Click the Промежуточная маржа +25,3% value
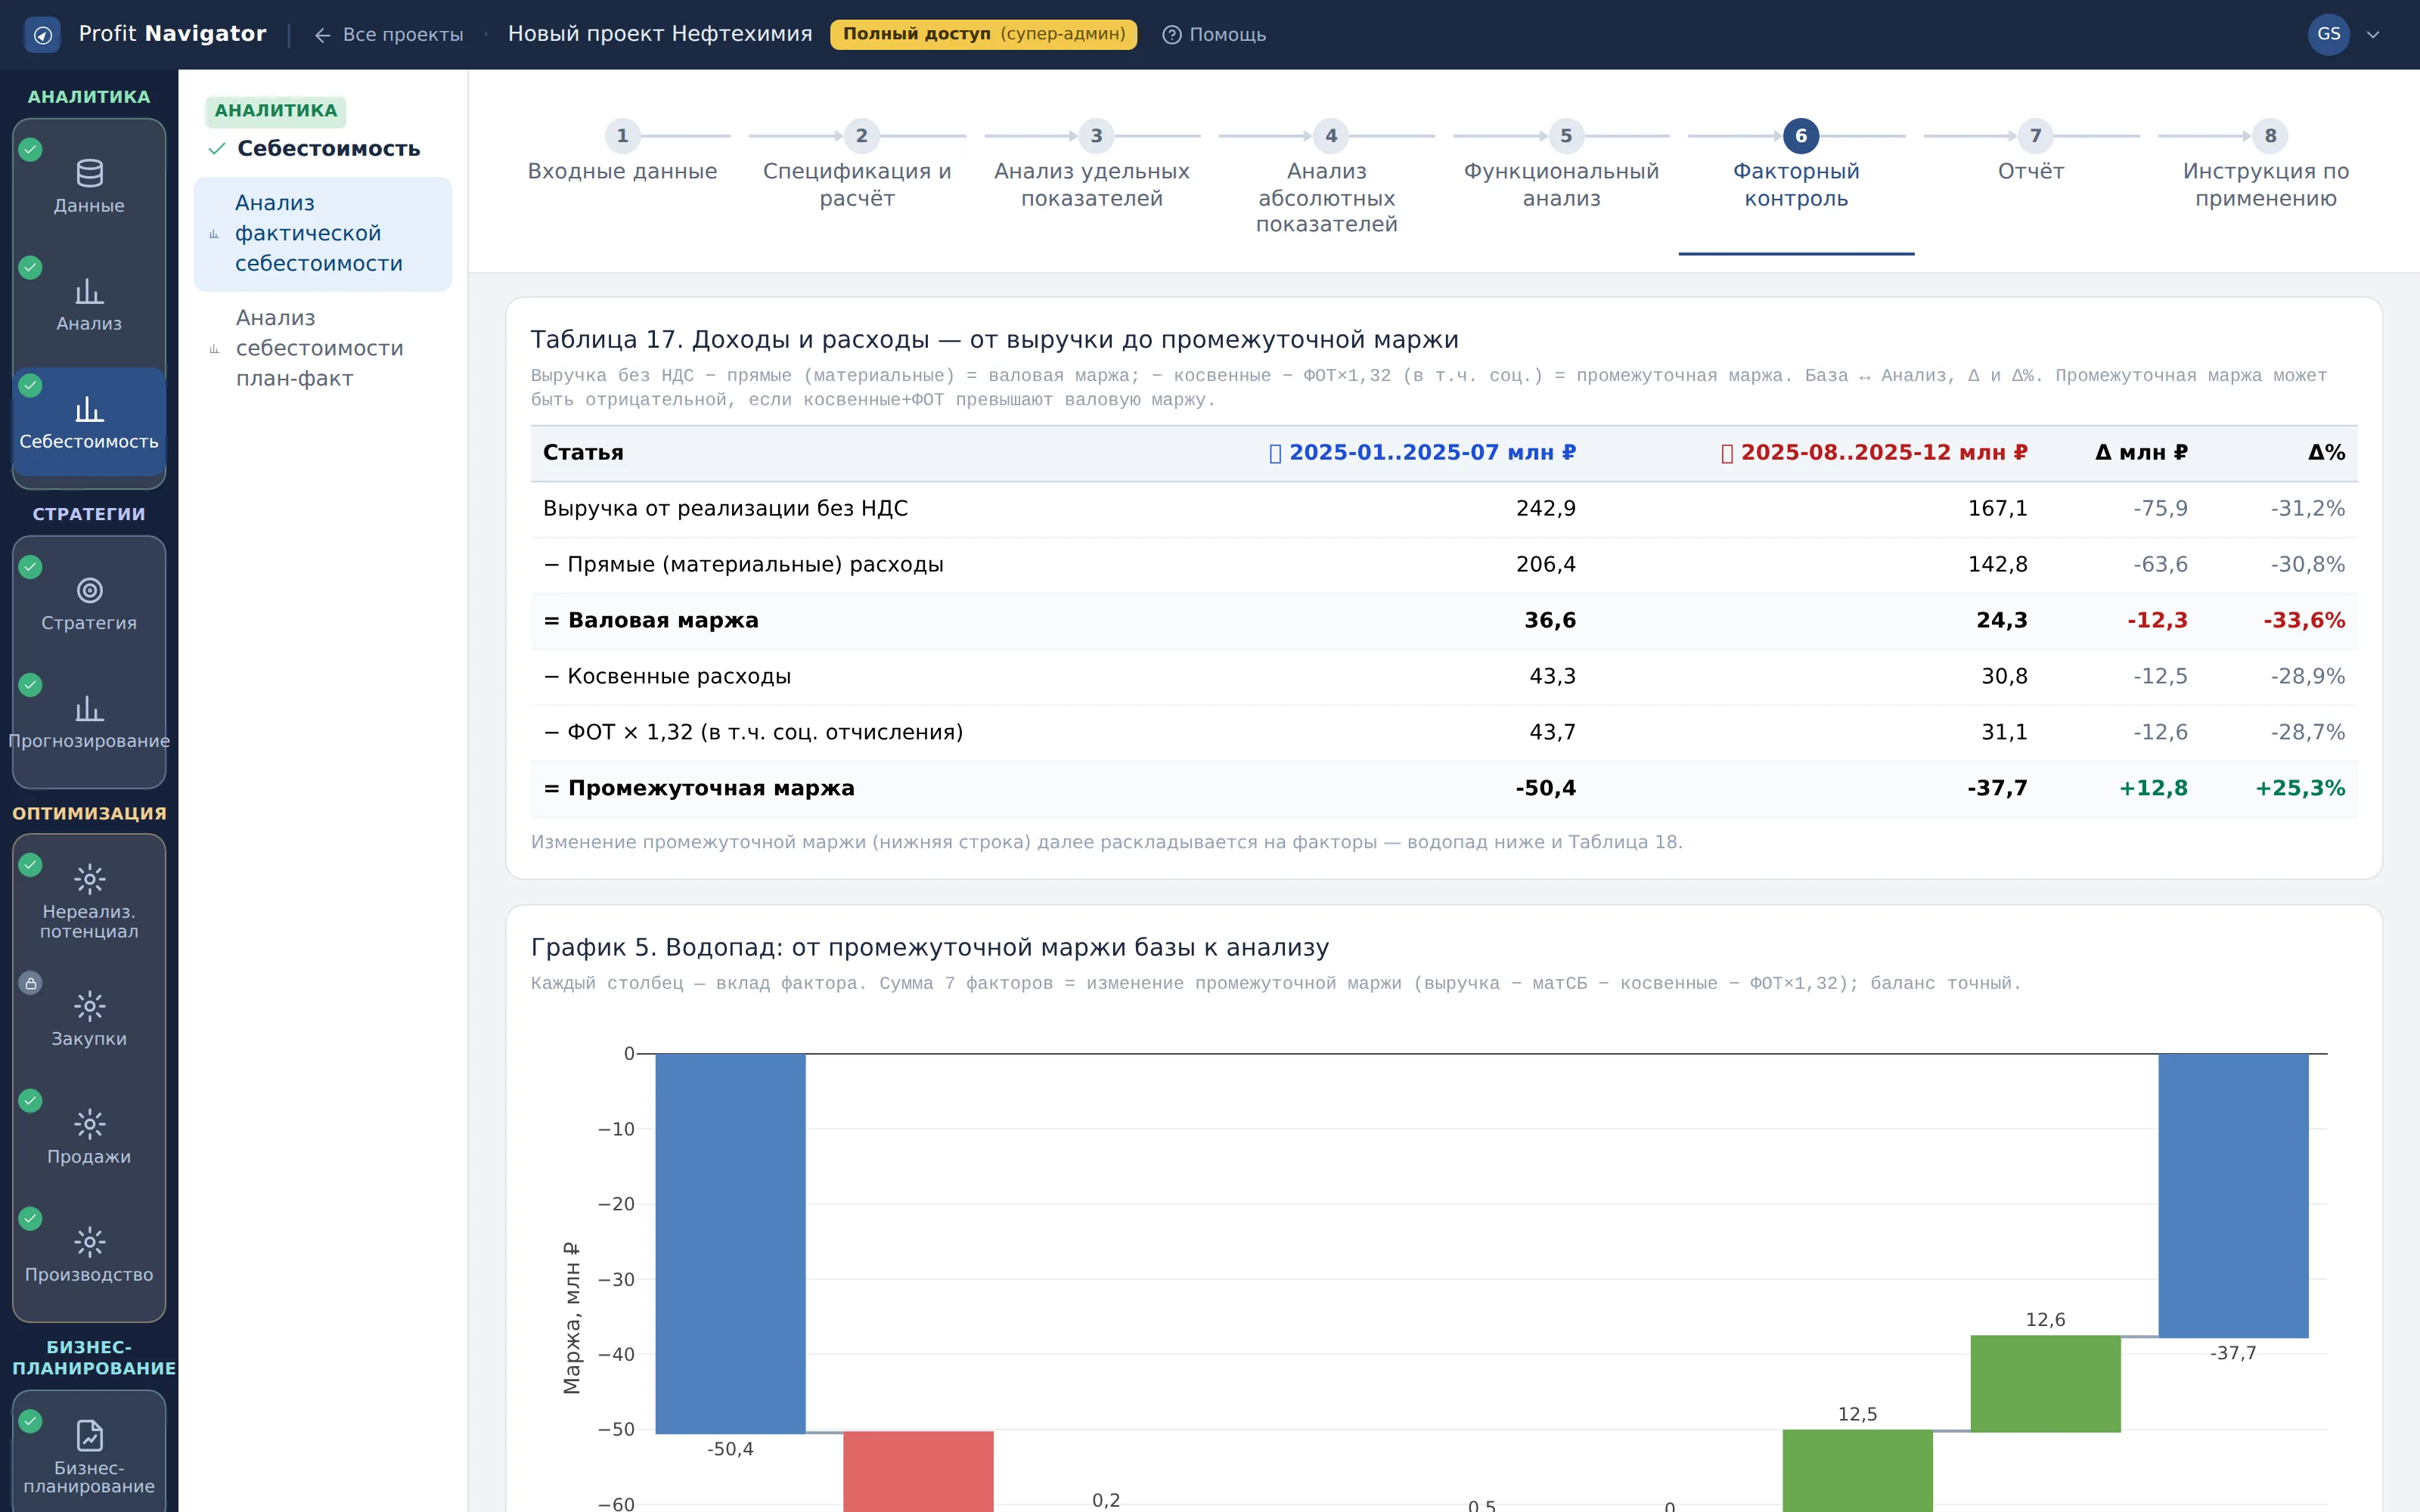Screen dimensions: 2420x1512 [x=2299, y=789]
